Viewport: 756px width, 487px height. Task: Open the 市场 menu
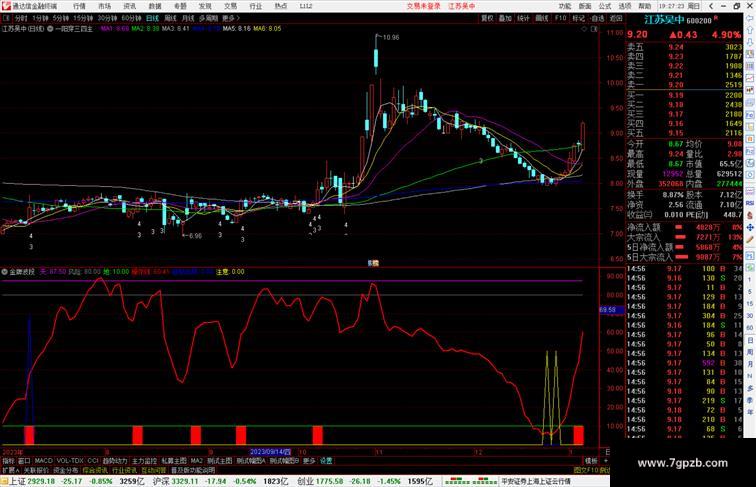[x=104, y=6]
